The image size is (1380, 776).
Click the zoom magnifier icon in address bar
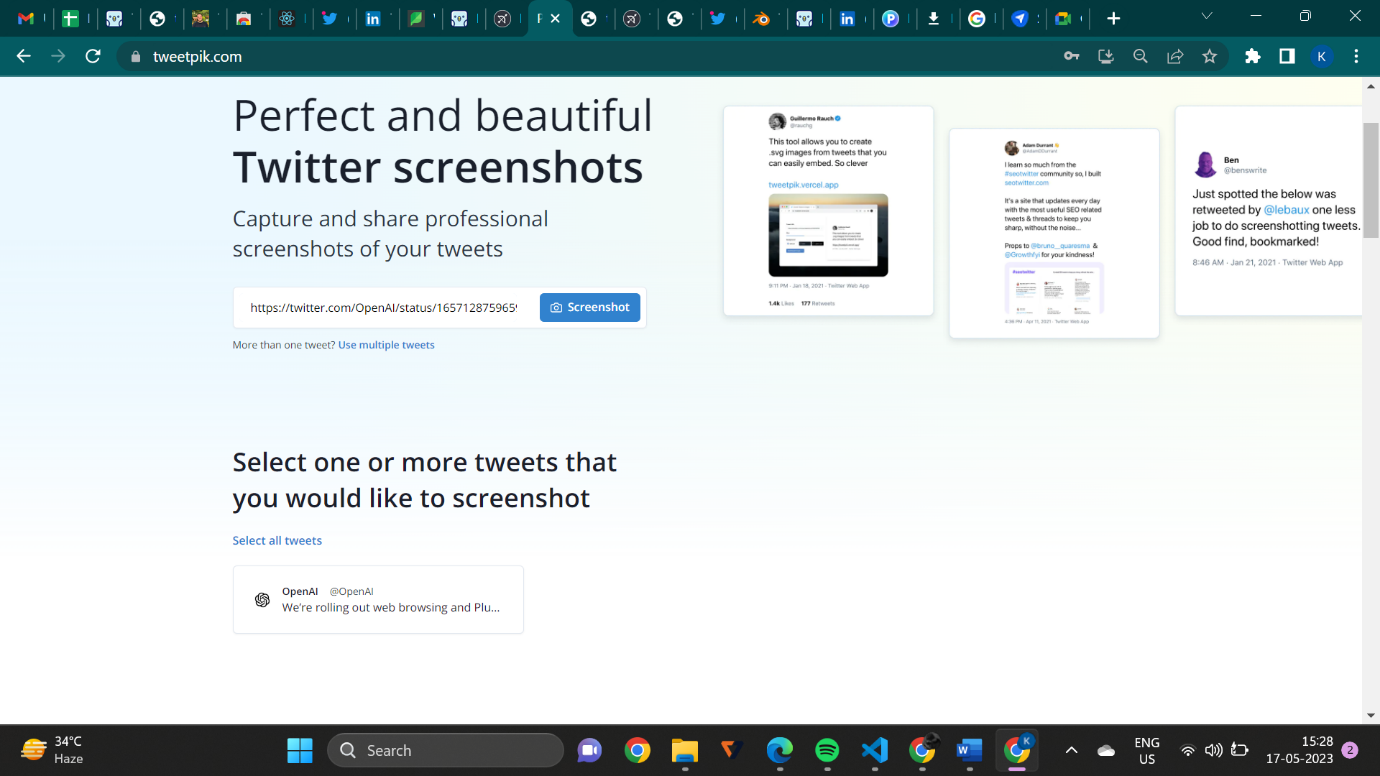(x=1140, y=57)
